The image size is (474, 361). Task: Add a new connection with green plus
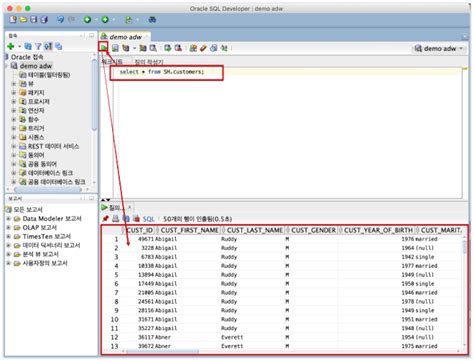tap(11, 46)
